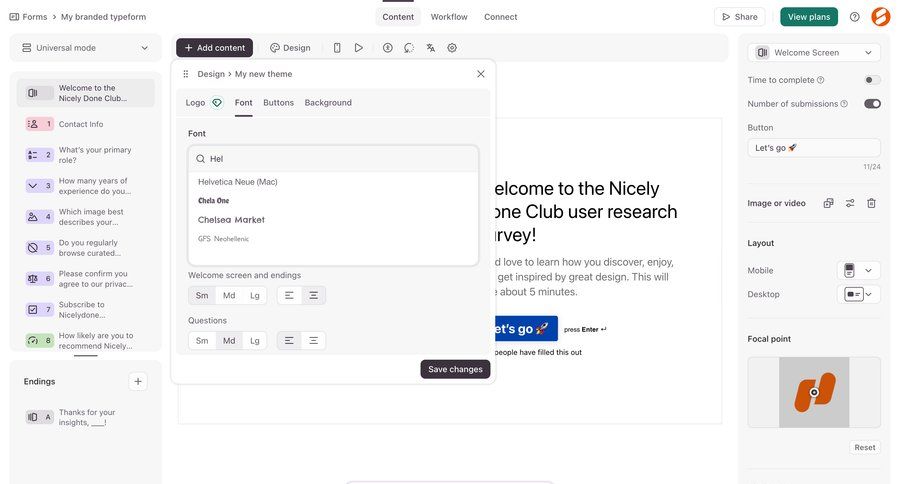This screenshot has width=900, height=484.
Task: Select Sm size for questions
Action: [x=202, y=341]
